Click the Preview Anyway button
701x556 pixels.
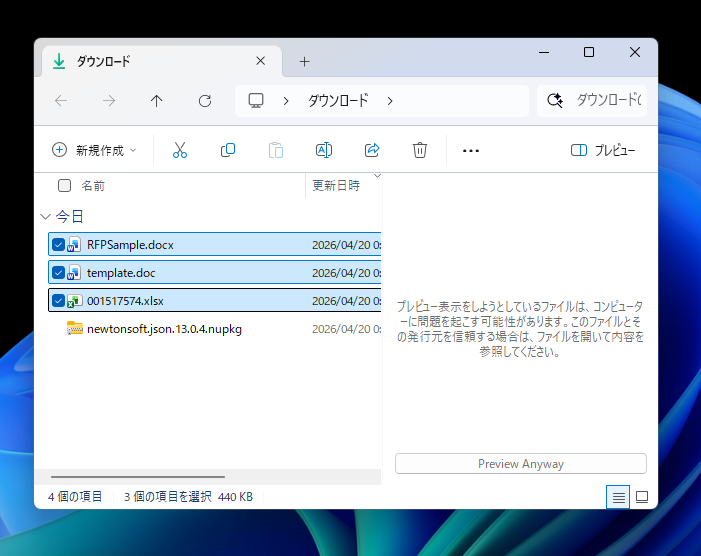coord(521,463)
